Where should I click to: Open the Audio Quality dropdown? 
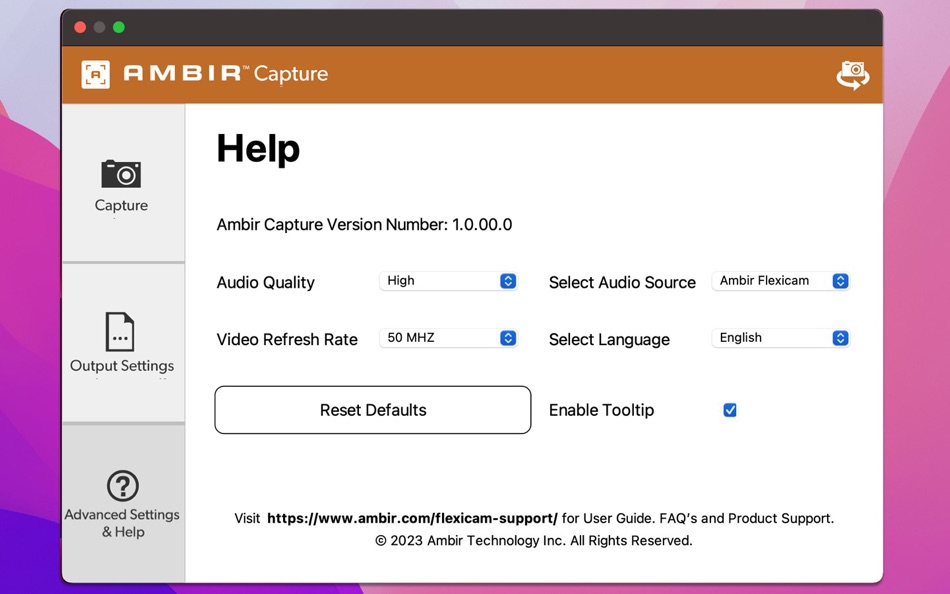tap(448, 281)
